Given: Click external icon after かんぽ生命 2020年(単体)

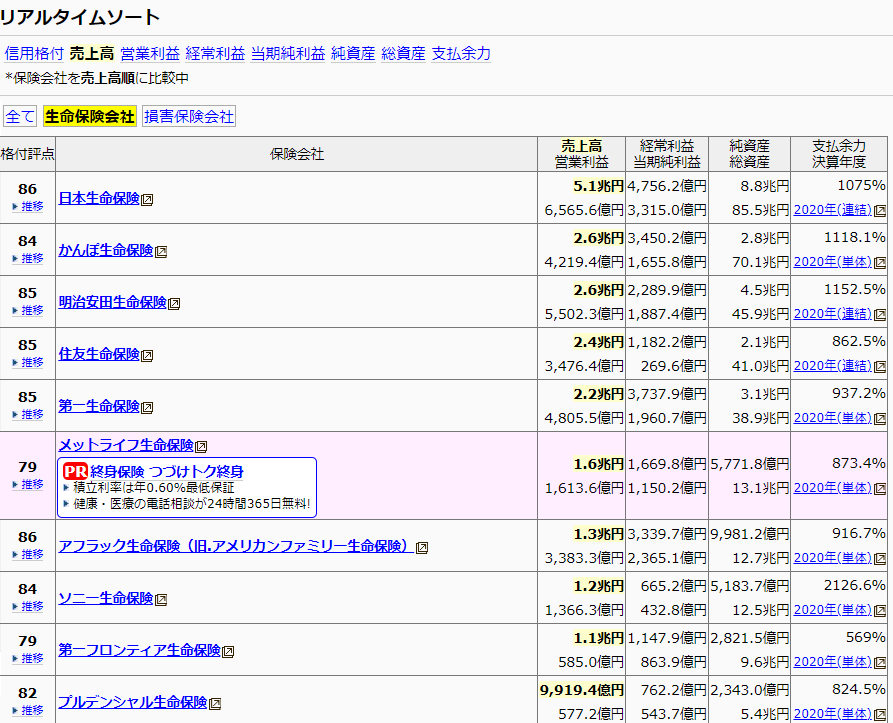Looking at the screenshot, I should [880, 262].
